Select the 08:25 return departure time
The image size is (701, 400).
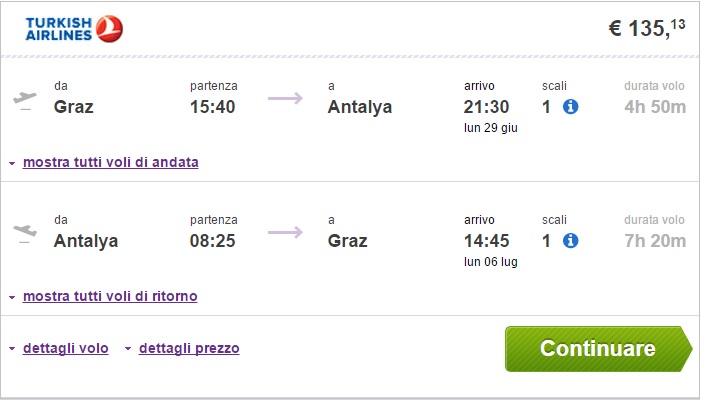(x=213, y=240)
